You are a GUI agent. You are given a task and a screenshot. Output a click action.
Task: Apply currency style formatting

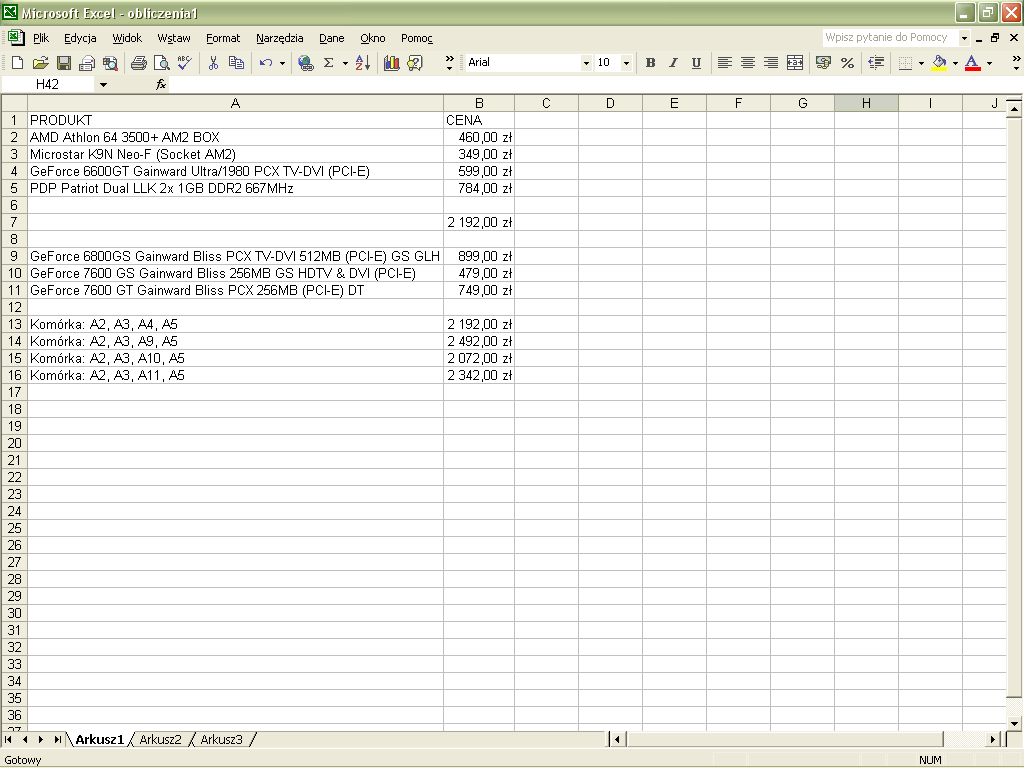tap(824, 63)
